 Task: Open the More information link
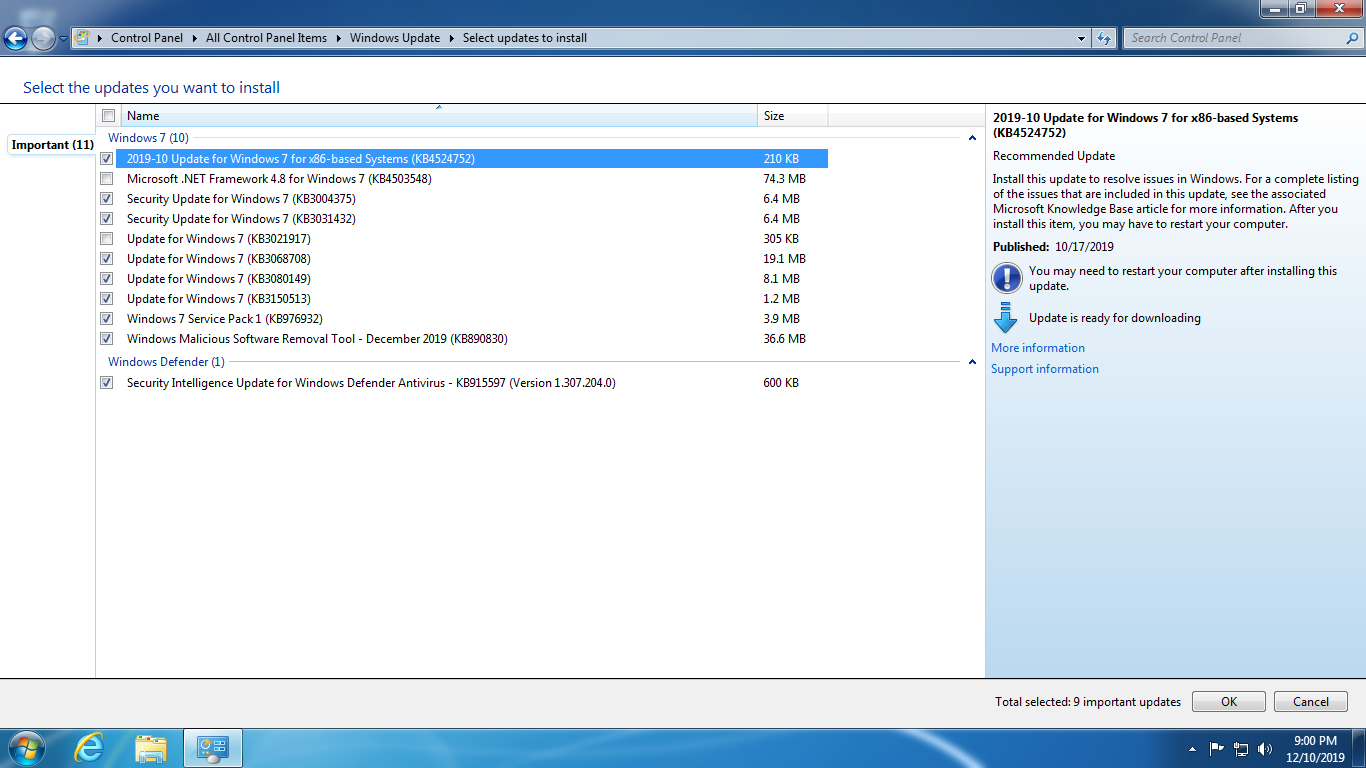(x=1038, y=348)
